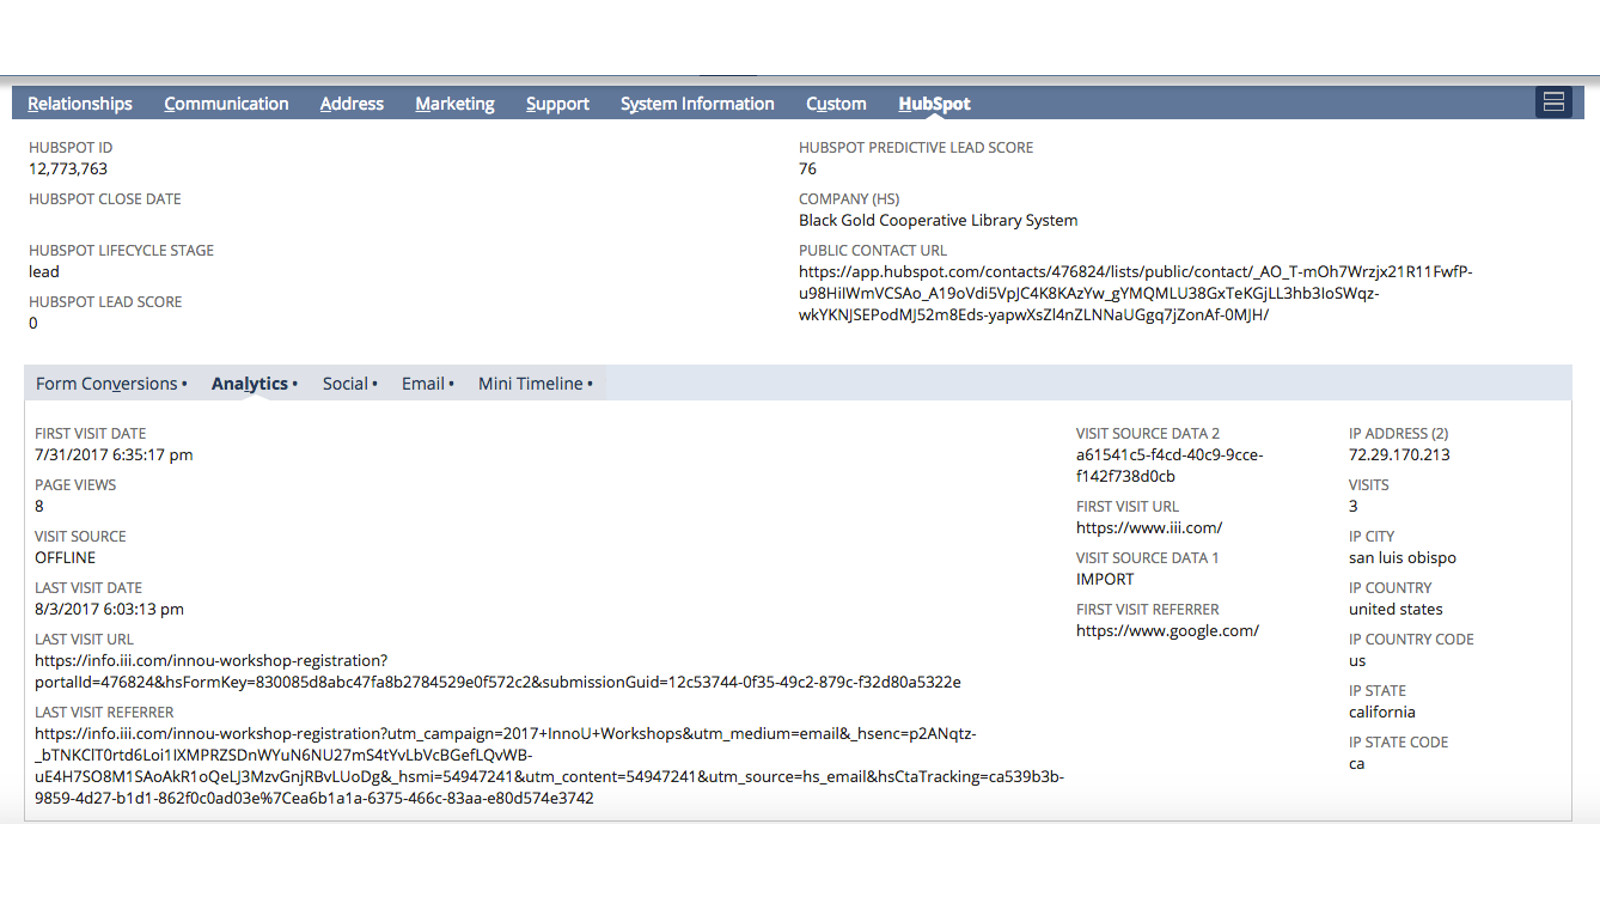This screenshot has width=1600, height=900.
Task: Open the Relationships tab
Action: pos(80,104)
